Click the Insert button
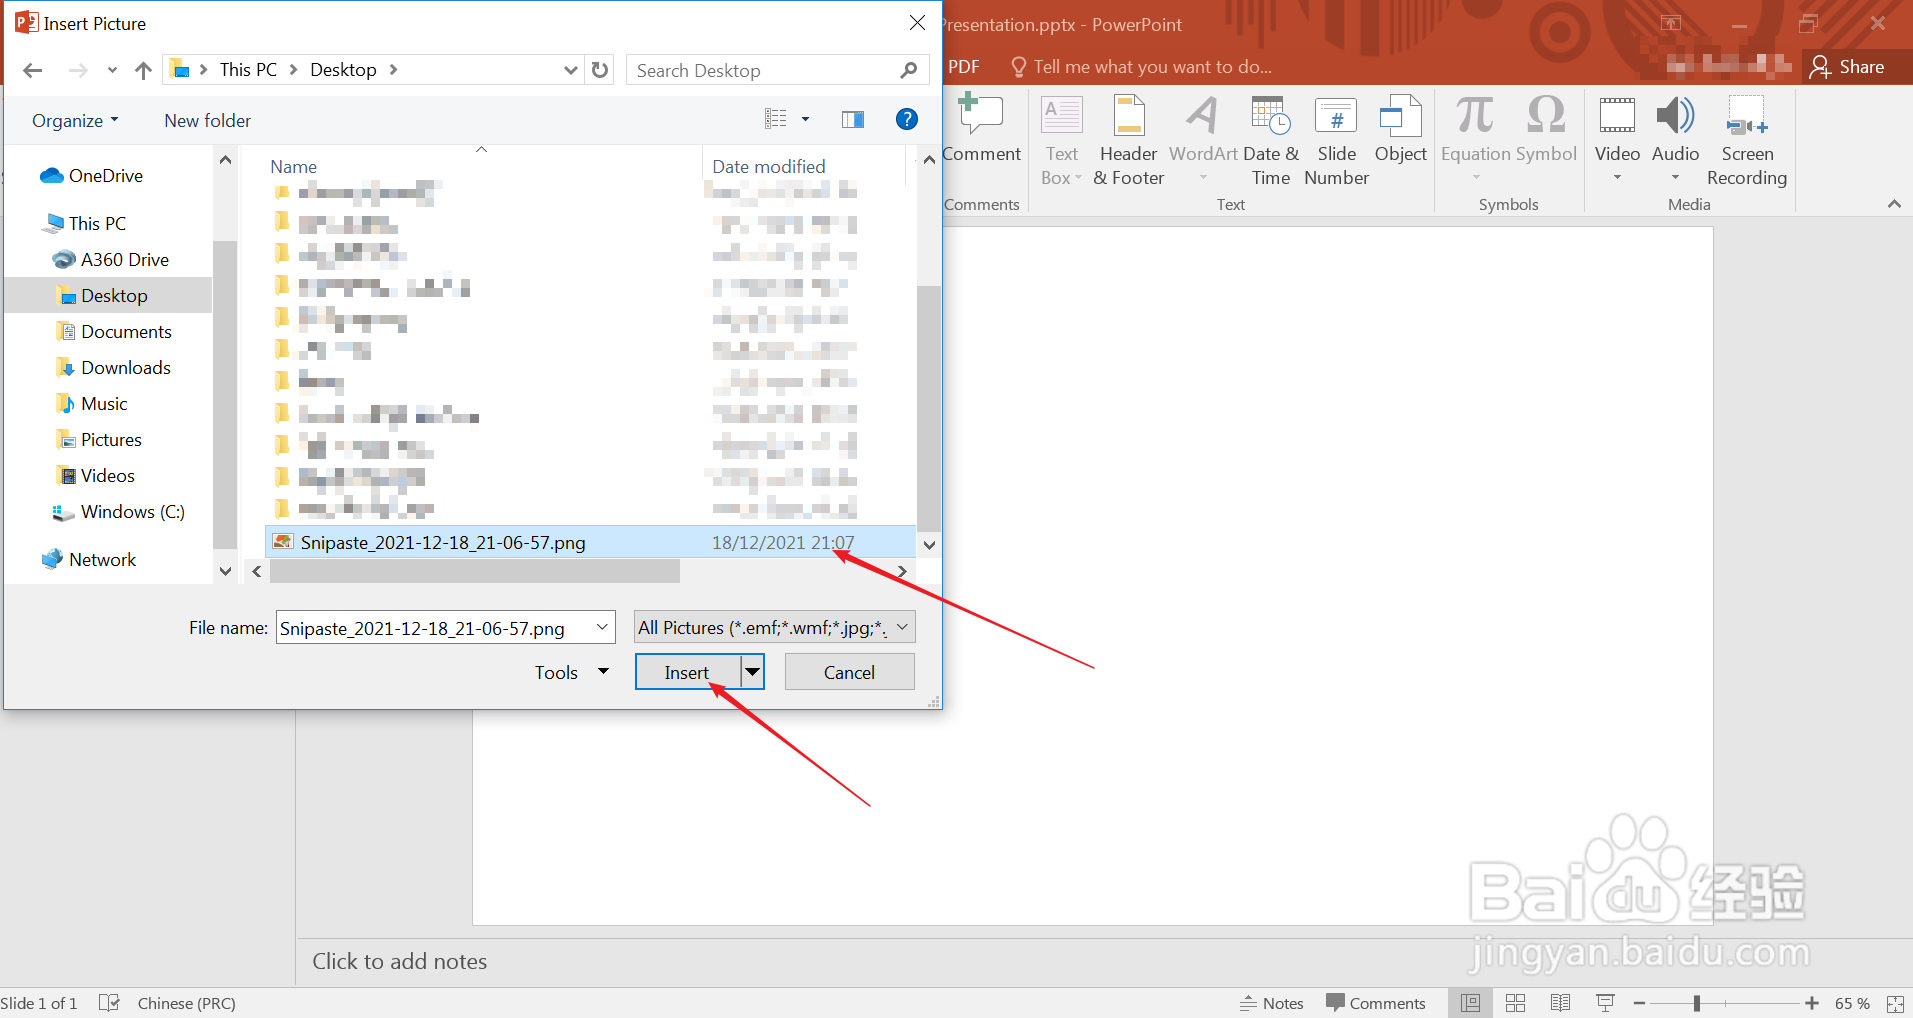 [x=688, y=672]
